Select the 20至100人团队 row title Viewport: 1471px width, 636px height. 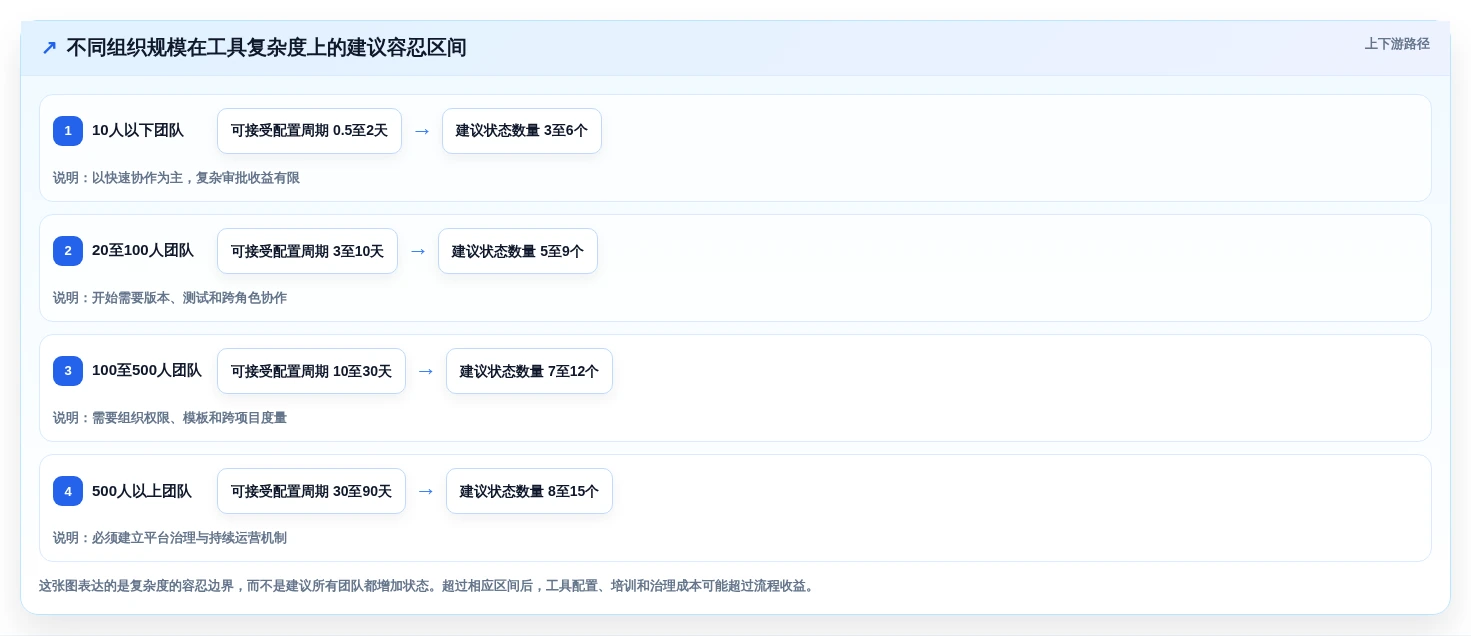coord(143,251)
